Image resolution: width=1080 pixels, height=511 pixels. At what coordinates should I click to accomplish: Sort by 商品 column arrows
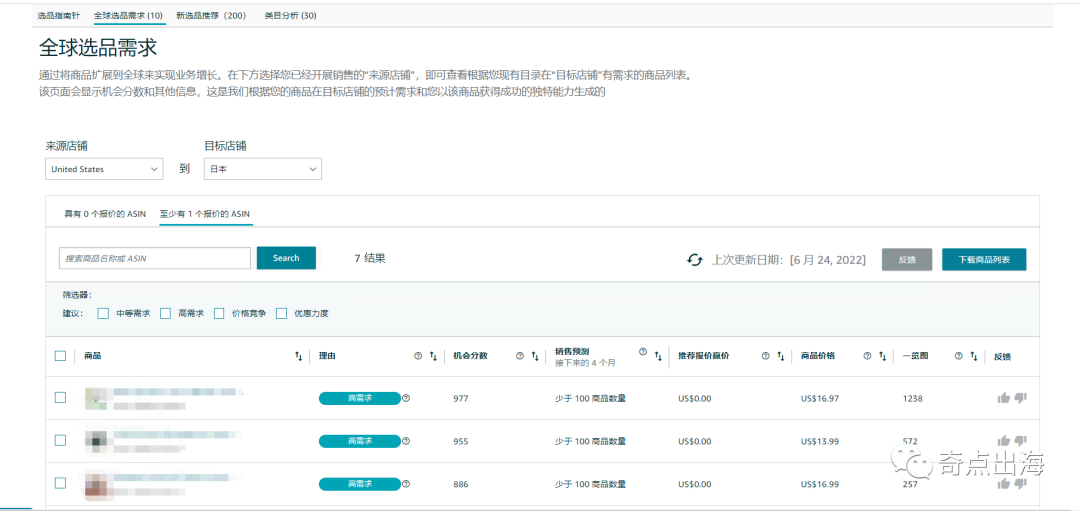pyautogui.click(x=298, y=356)
